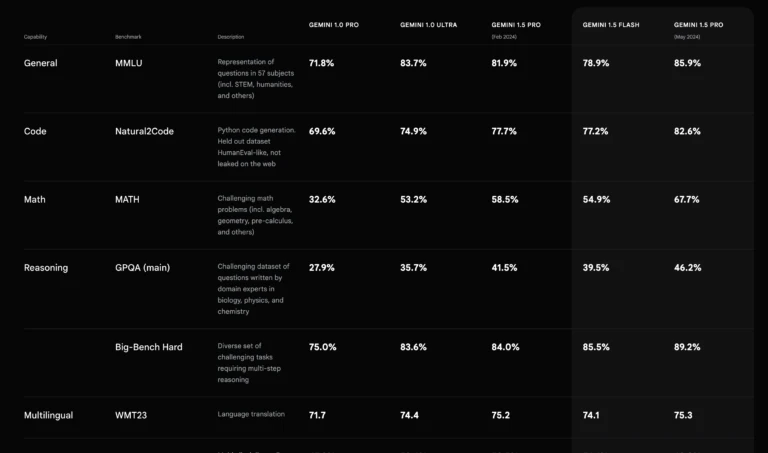Click the Big-Bench Hard benchmark label
The height and width of the screenshot is (453, 768).
148,347
